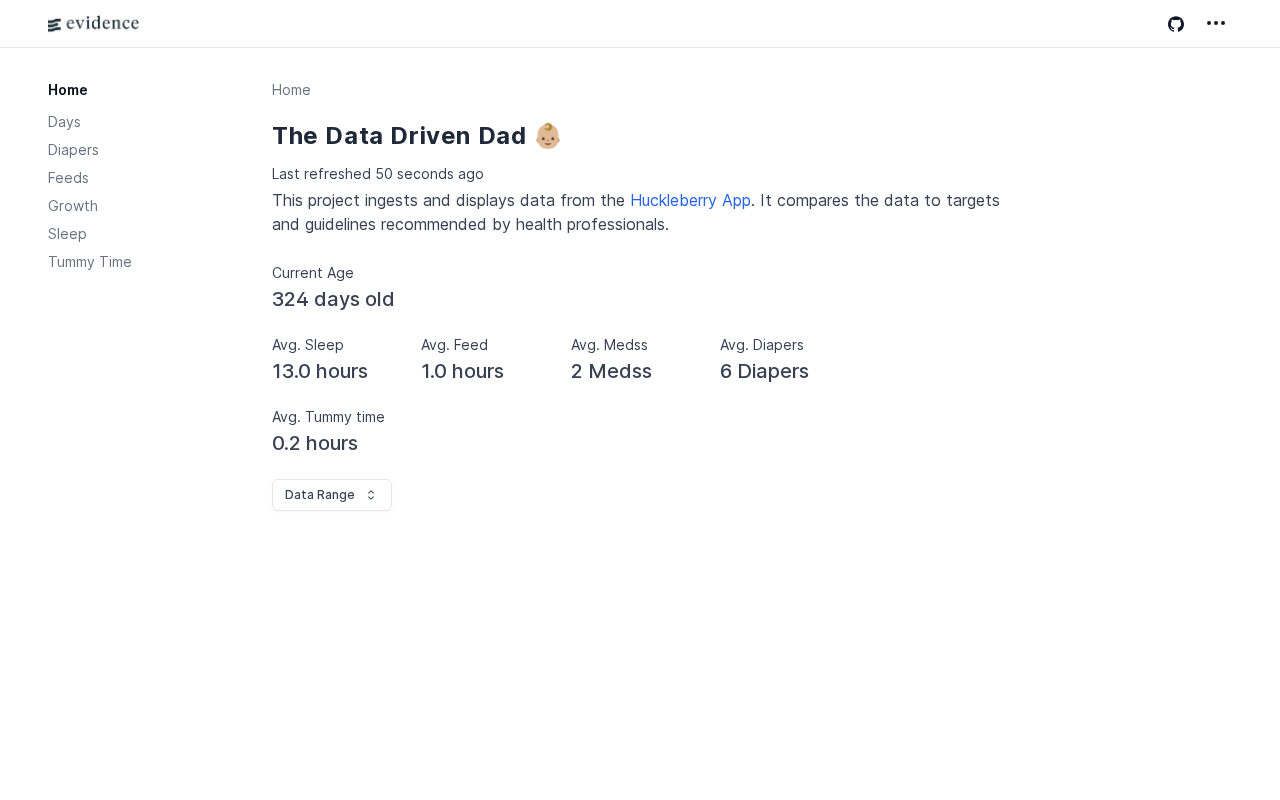Screen dimensions: 1280x800
Task: Click the Avg. Tummy time 0.2 hours value
Action: 315,443
